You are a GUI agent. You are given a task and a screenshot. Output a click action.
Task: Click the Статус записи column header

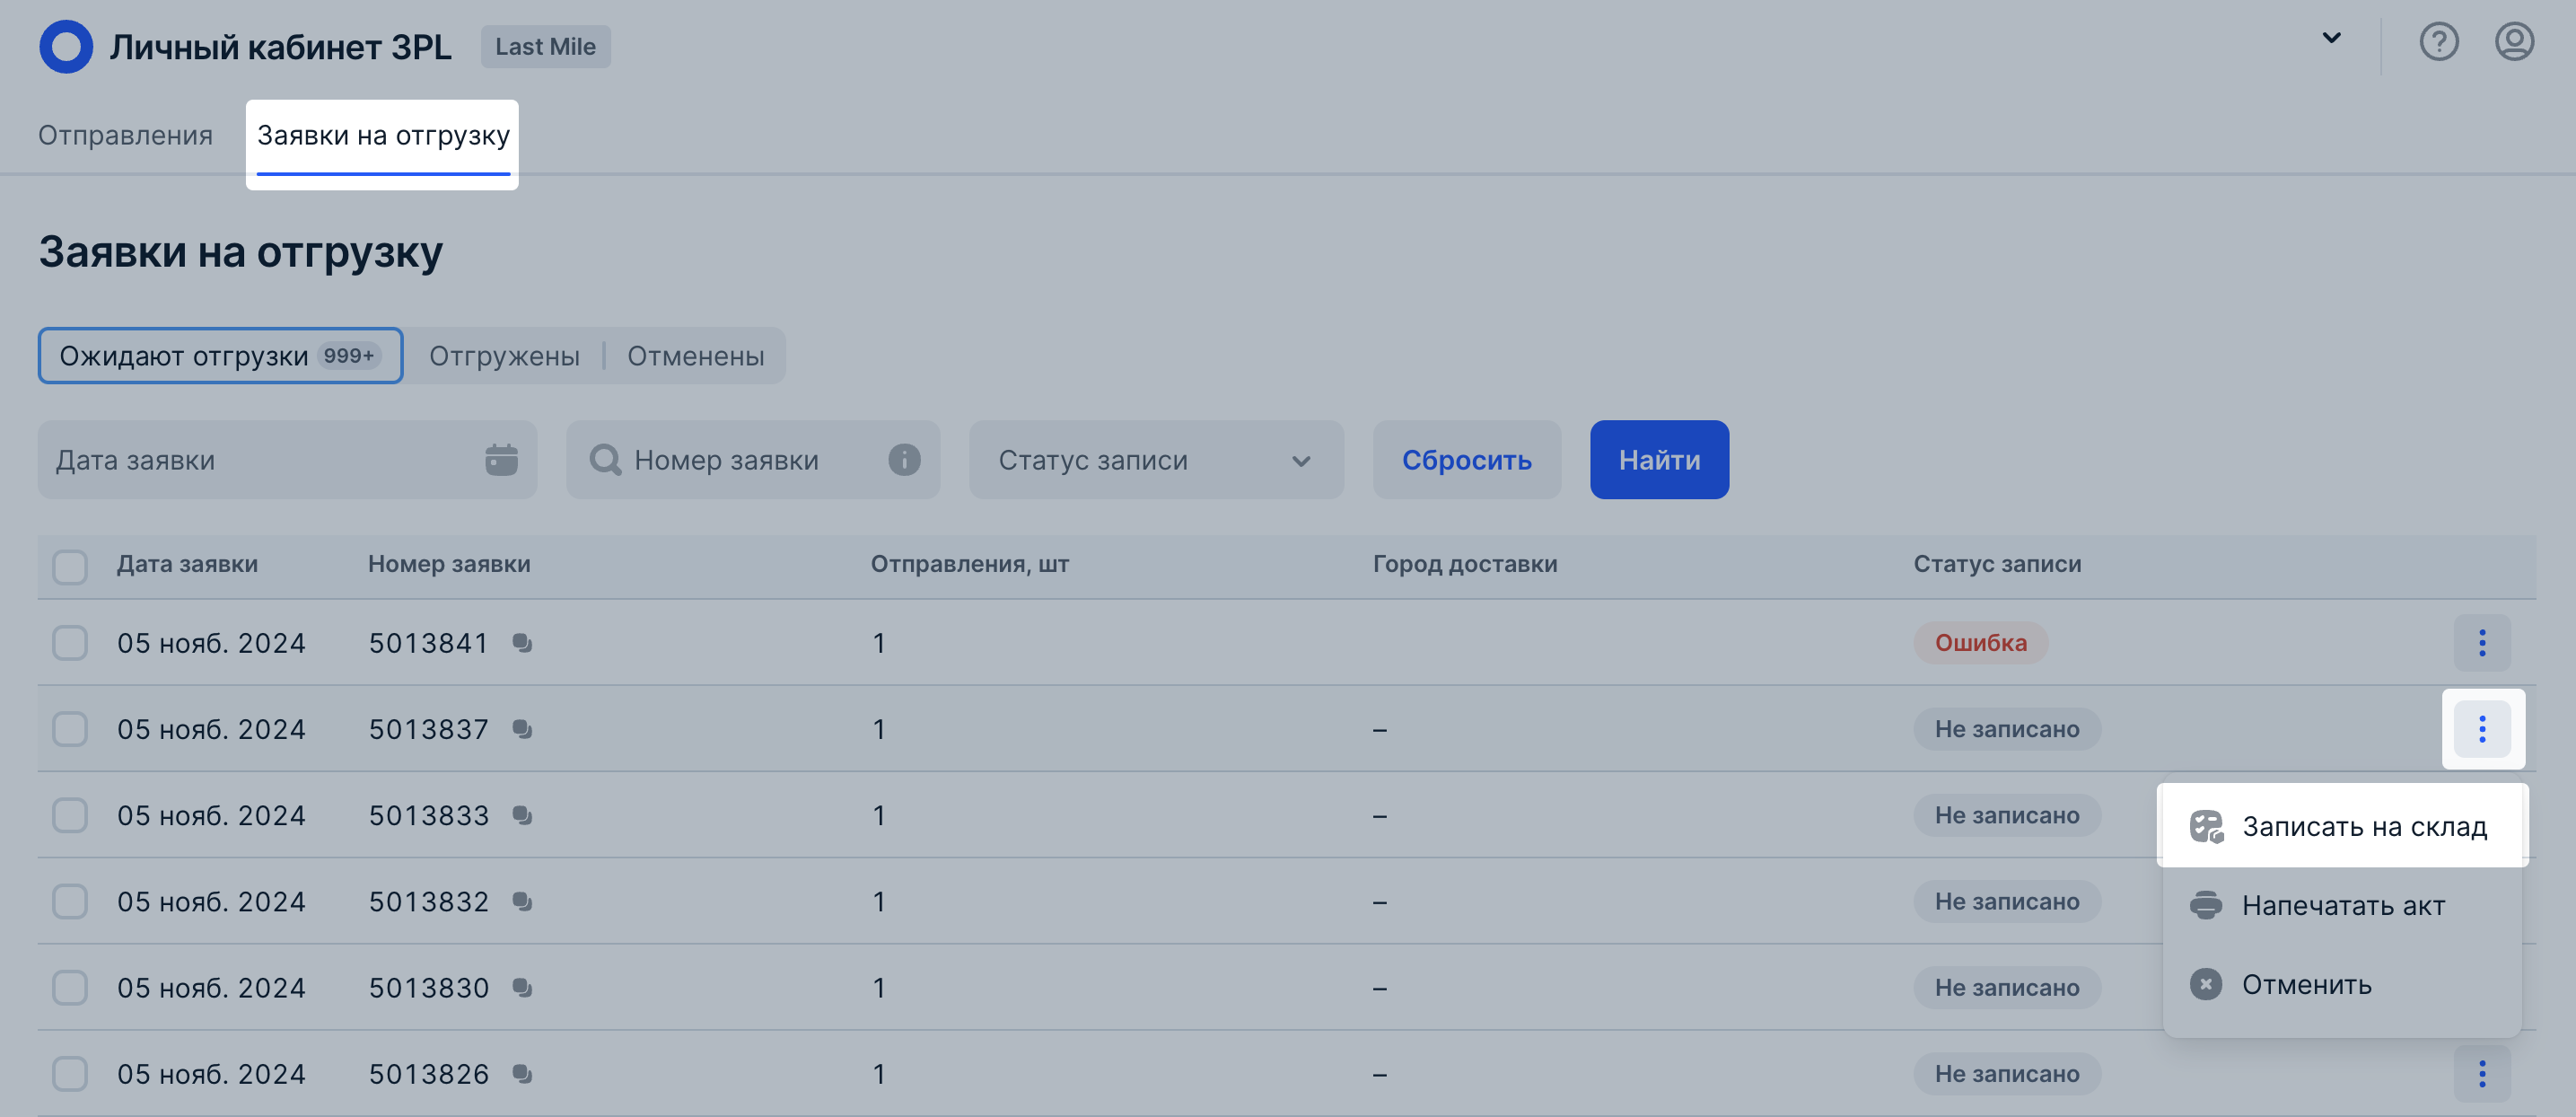pyautogui.click(x=1997, y=564)
